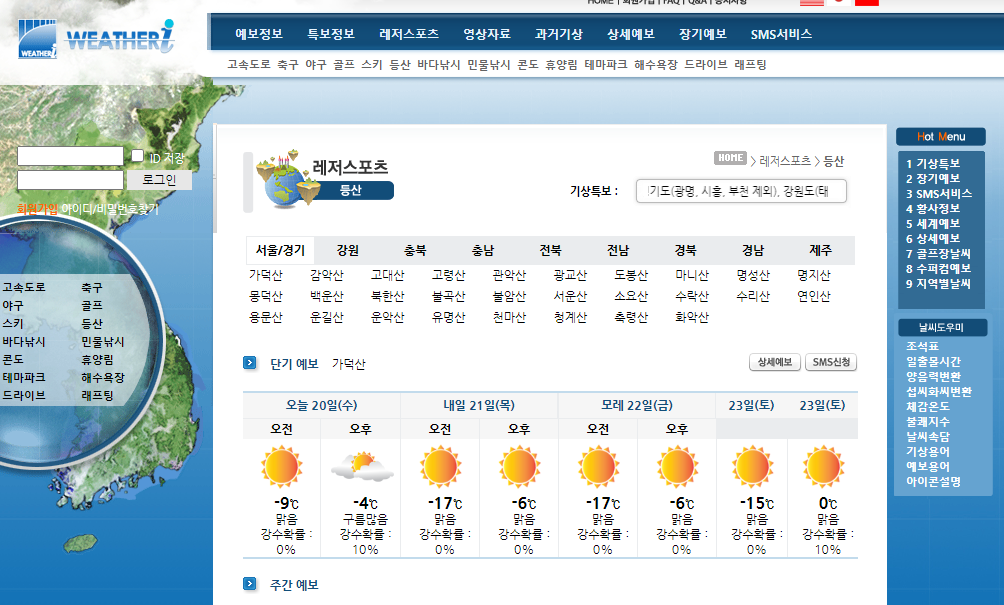The image size is (1004, 605).
Task: Open the 영상자료 menu
Action: [x=487, y=34]
